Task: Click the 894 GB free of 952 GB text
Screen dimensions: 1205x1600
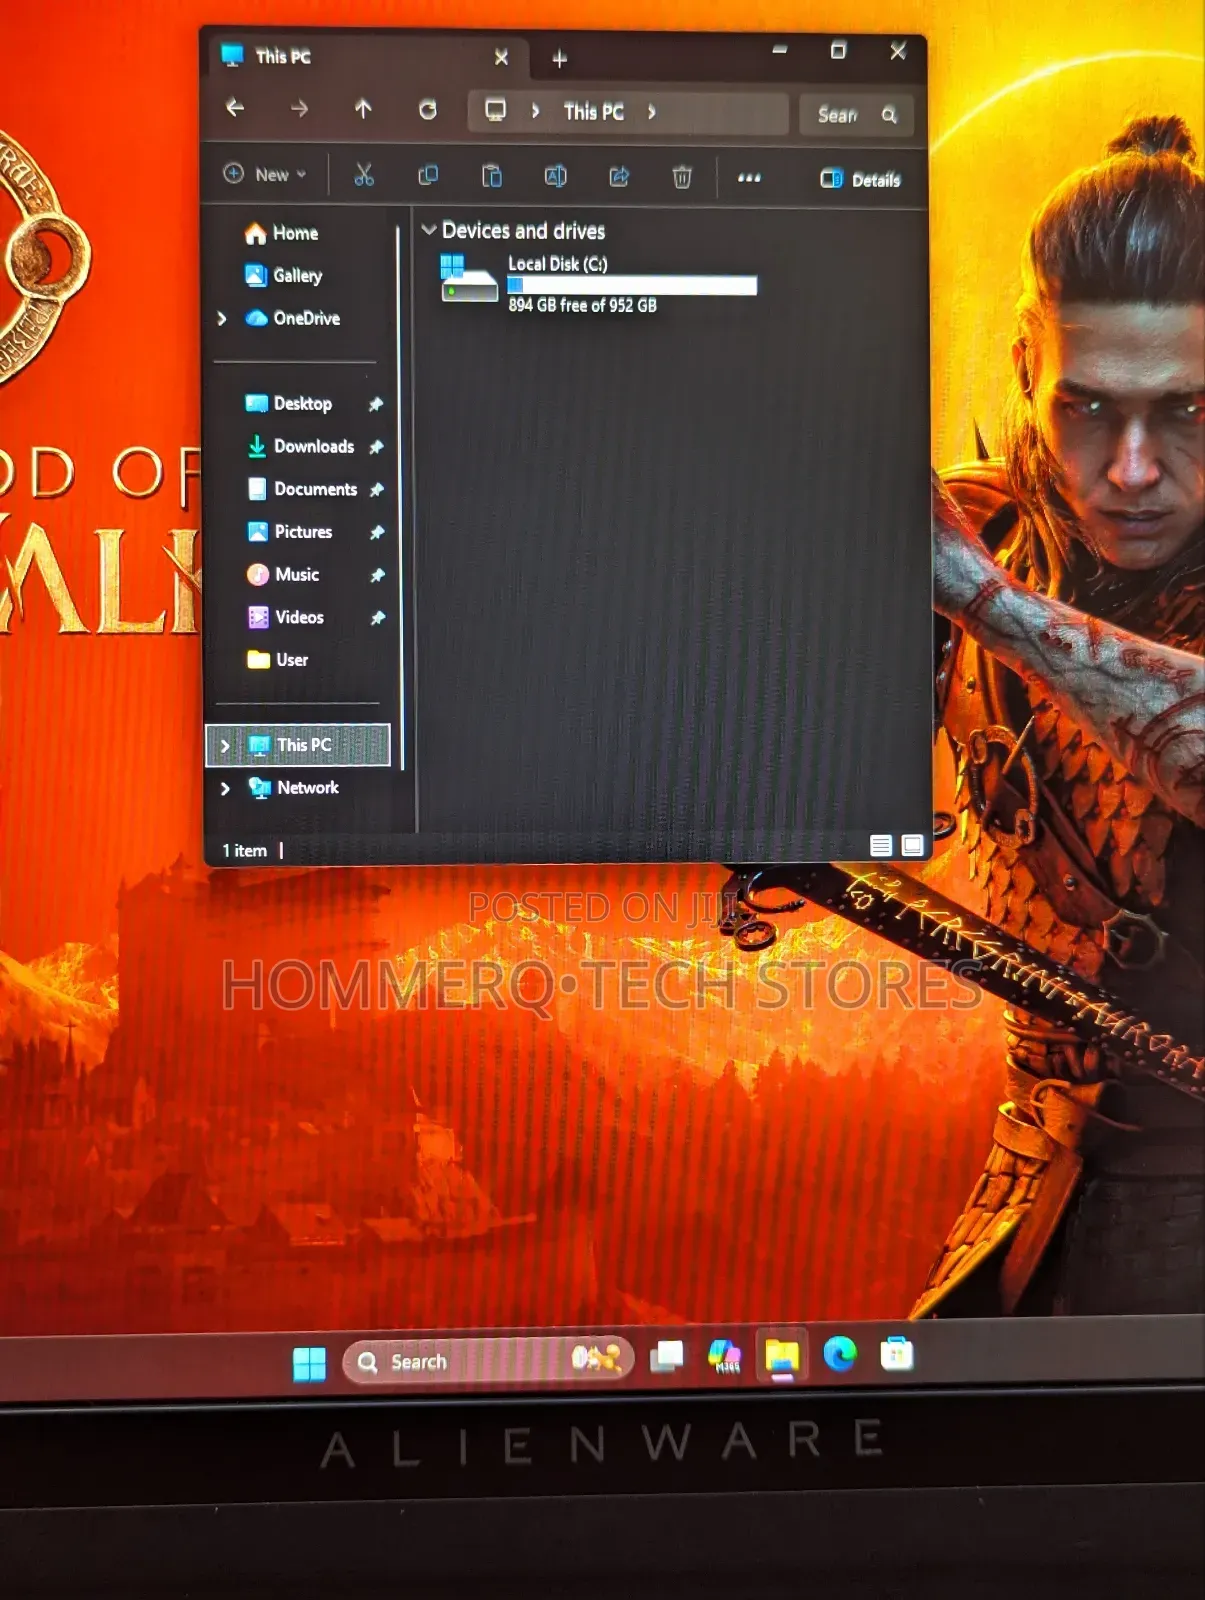Action: coord(583,305)
